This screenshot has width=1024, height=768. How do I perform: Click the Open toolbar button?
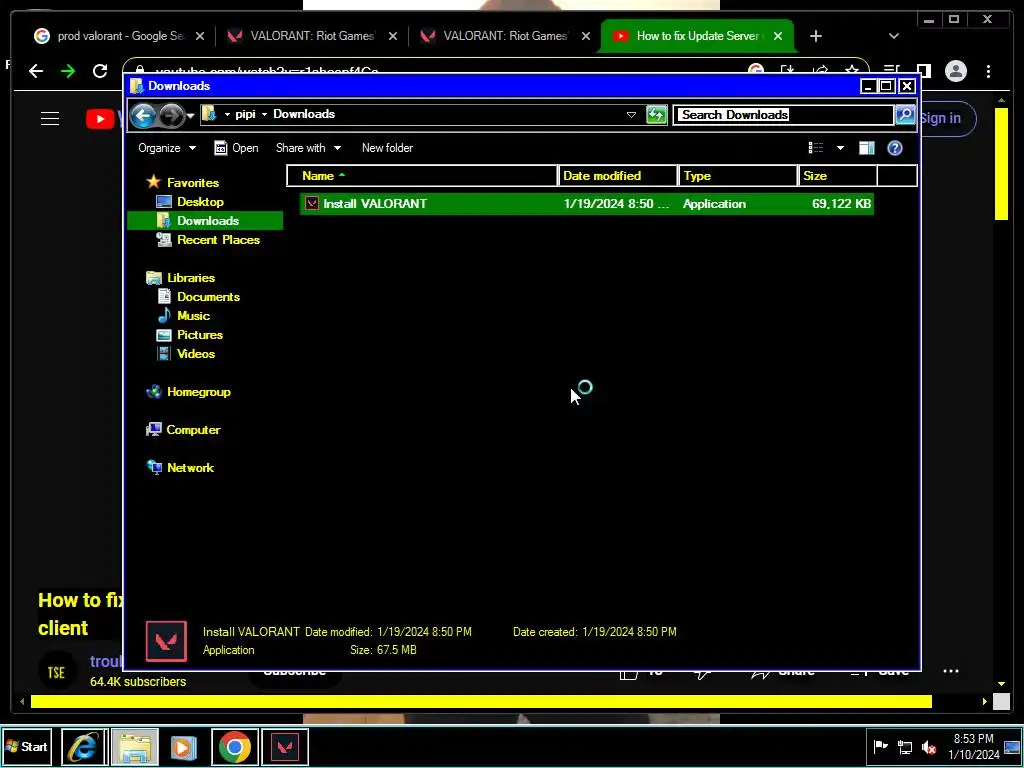coord(236,148)
